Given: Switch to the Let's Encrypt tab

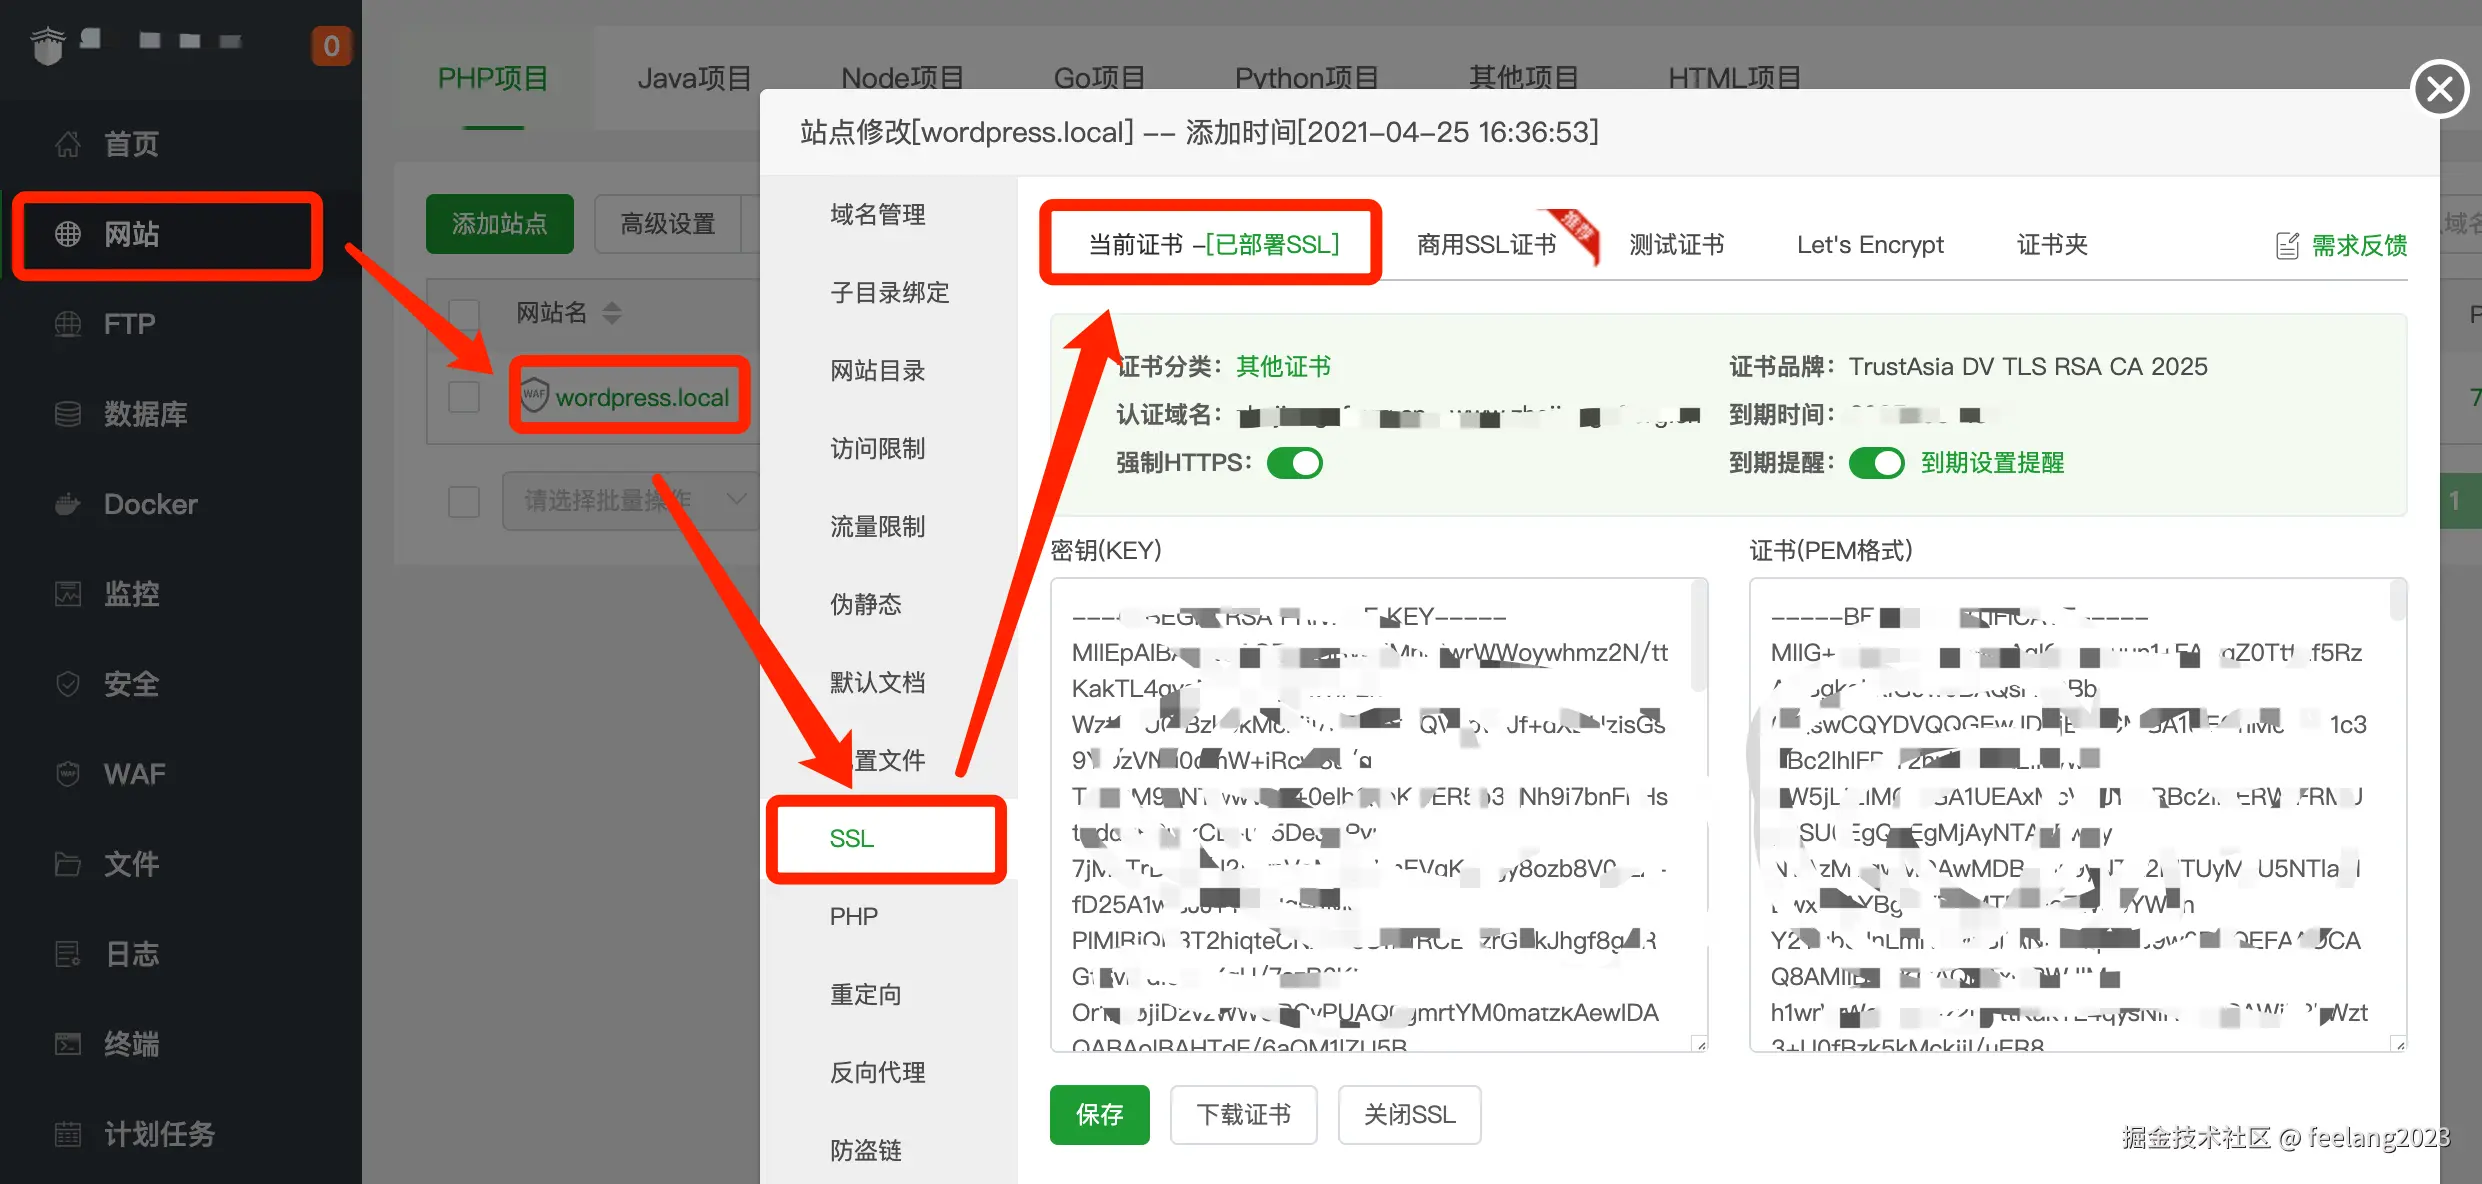Looking at the screenshot, I should click(1869, 245).
